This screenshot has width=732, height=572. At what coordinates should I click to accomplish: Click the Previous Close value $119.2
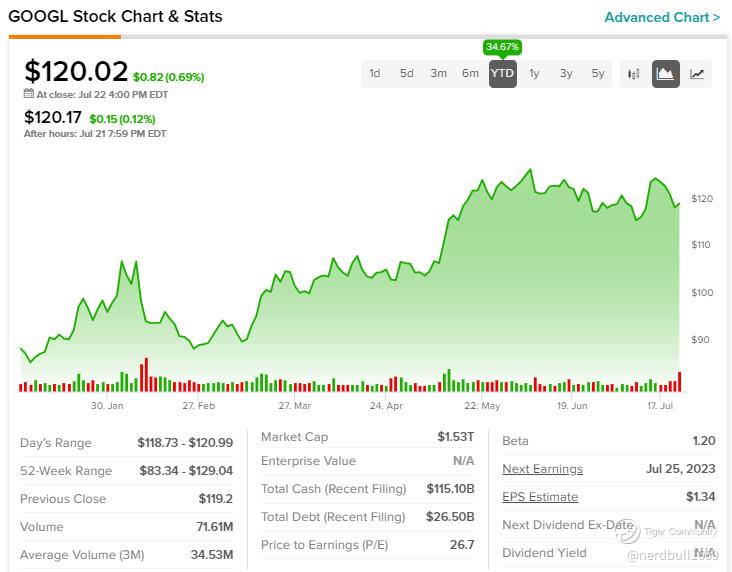(x=216, y=499)
